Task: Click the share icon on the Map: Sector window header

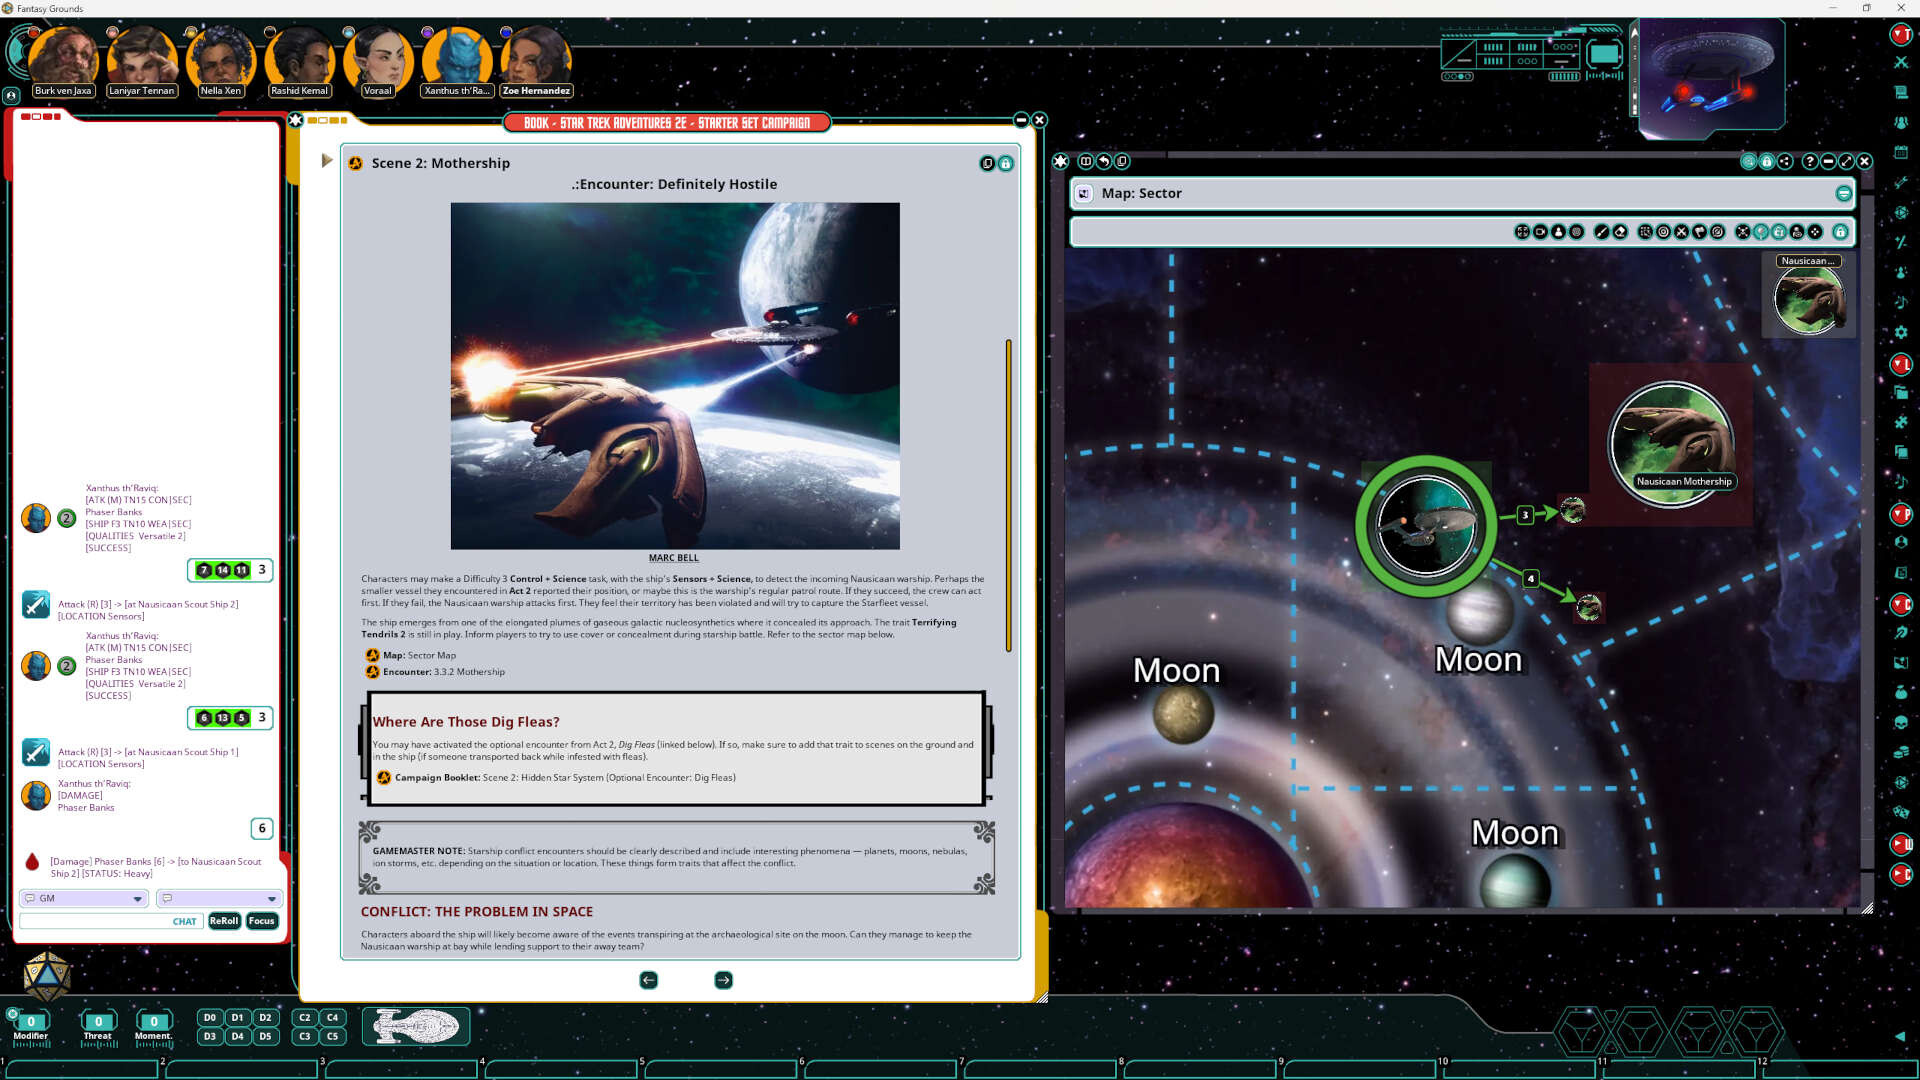Action: (x=1784, y=161)
